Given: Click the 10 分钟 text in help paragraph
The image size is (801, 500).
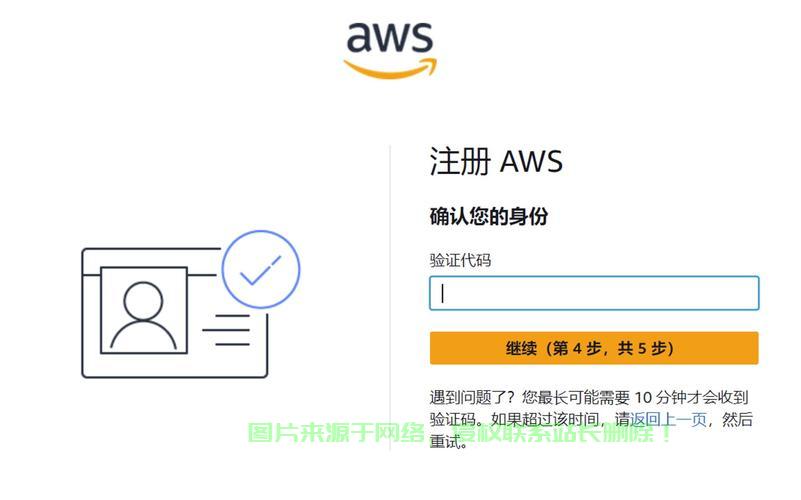Looking at the screenshot, I should click(659, 397).
